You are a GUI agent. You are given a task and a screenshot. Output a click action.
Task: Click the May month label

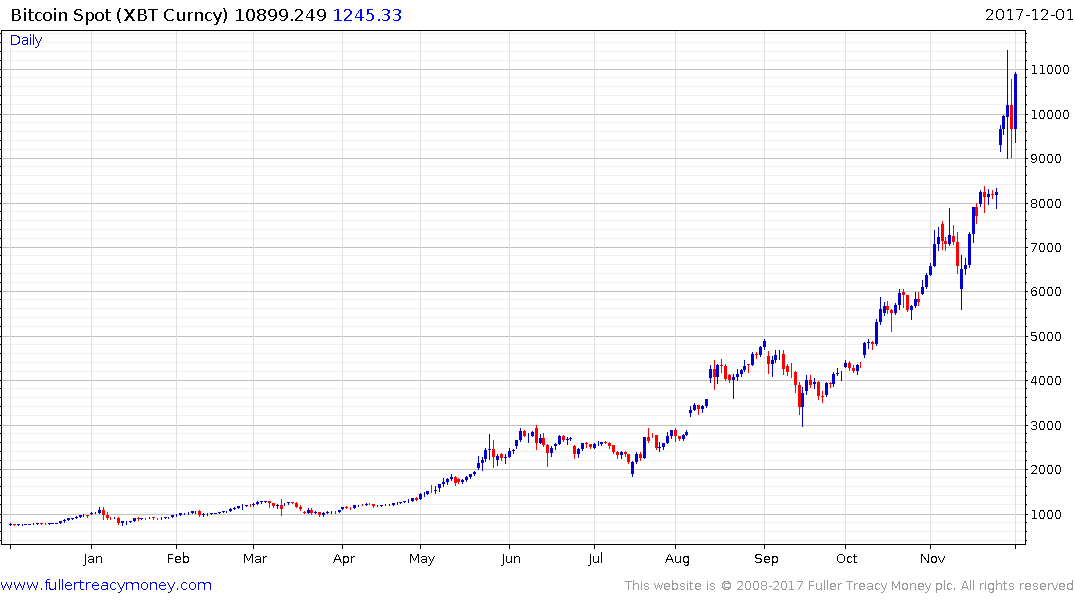coord(422,559)
